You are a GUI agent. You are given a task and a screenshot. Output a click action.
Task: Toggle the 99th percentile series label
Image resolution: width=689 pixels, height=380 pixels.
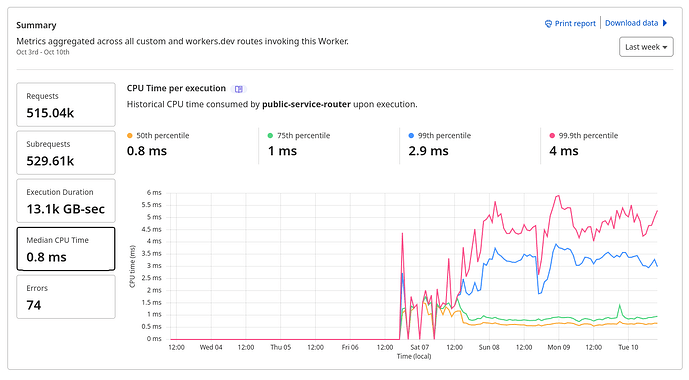444,136
